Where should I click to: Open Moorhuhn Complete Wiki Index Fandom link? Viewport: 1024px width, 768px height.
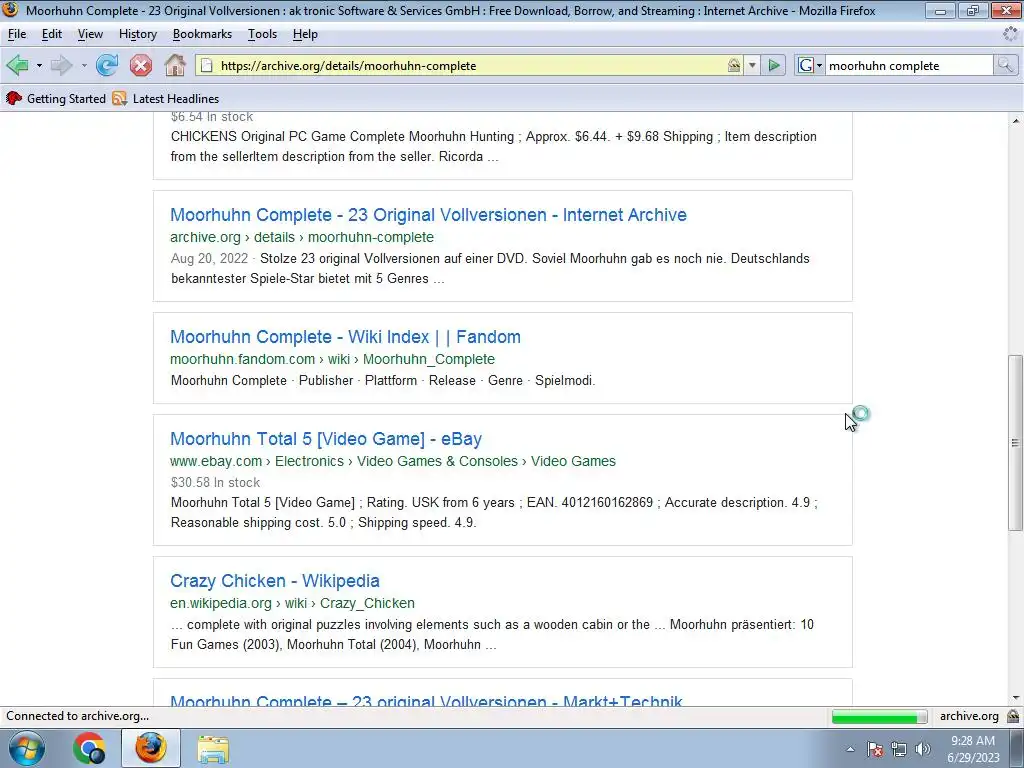pos(345,337)
